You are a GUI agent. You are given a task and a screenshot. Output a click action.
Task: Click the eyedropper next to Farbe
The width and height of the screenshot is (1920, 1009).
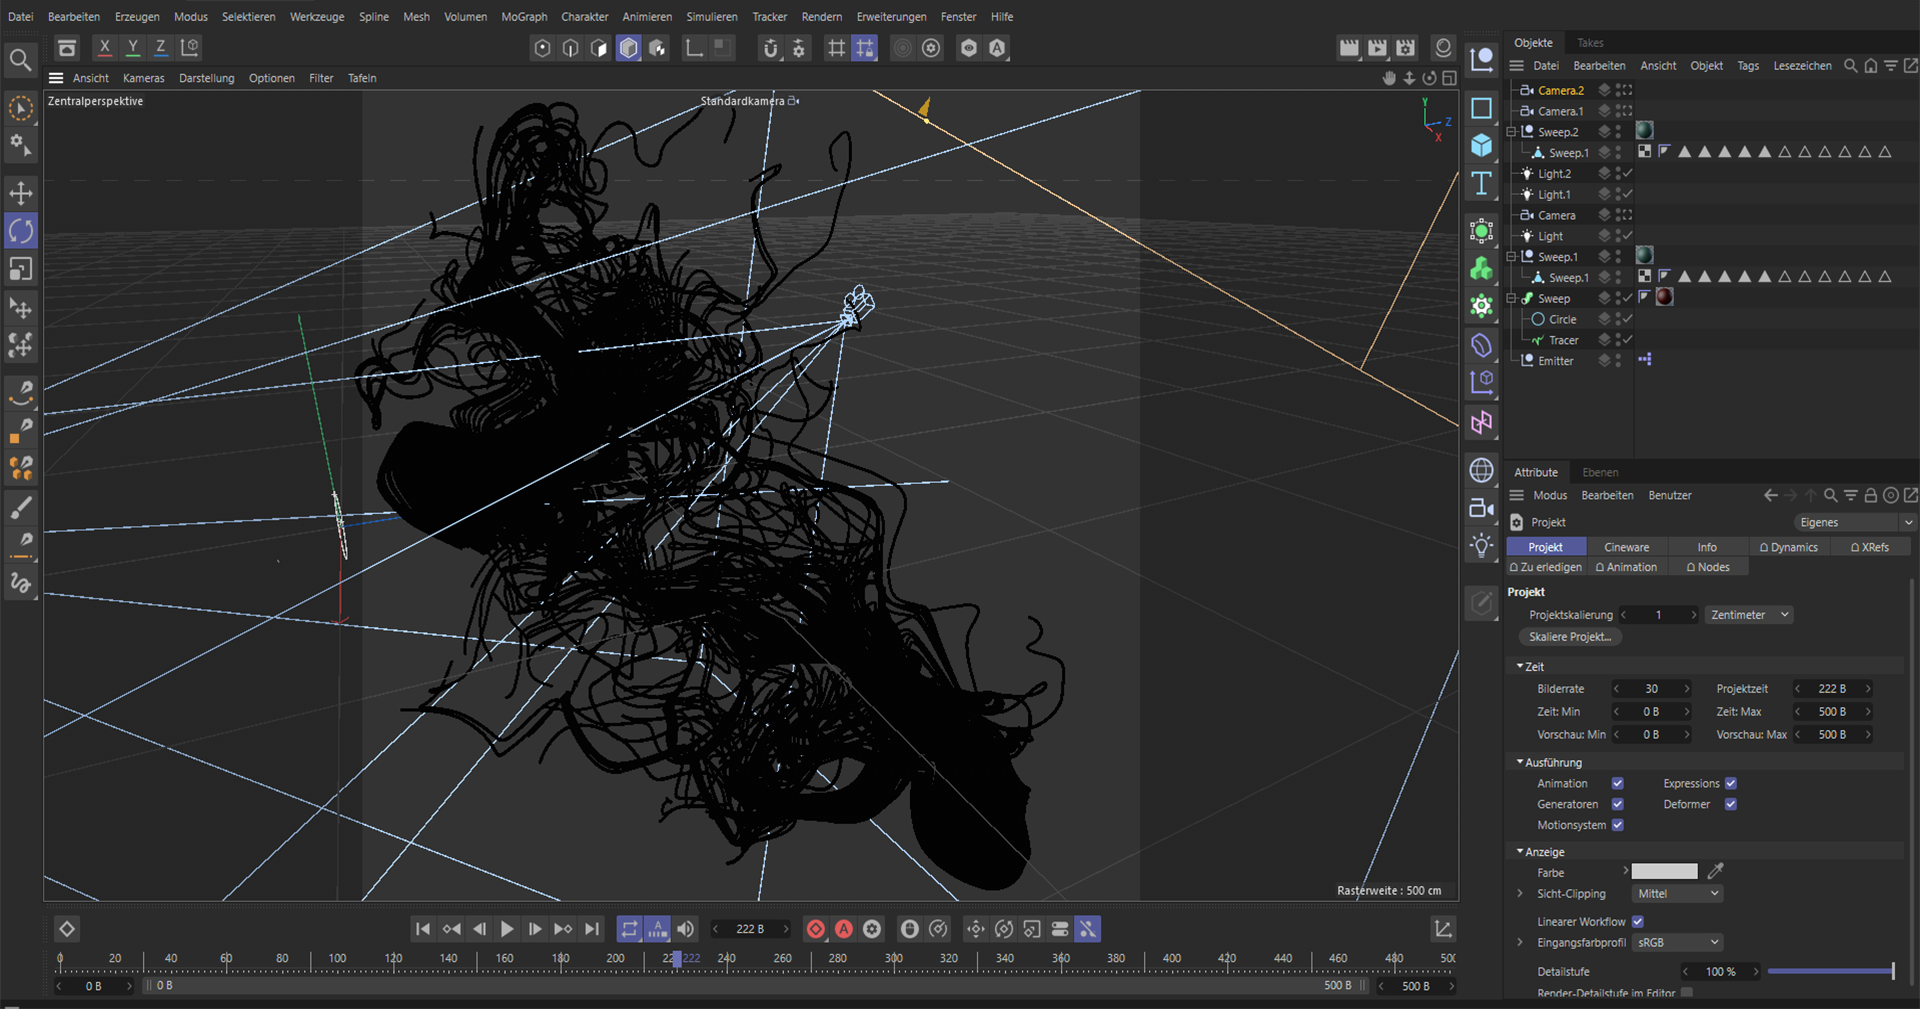(1715, 871)
